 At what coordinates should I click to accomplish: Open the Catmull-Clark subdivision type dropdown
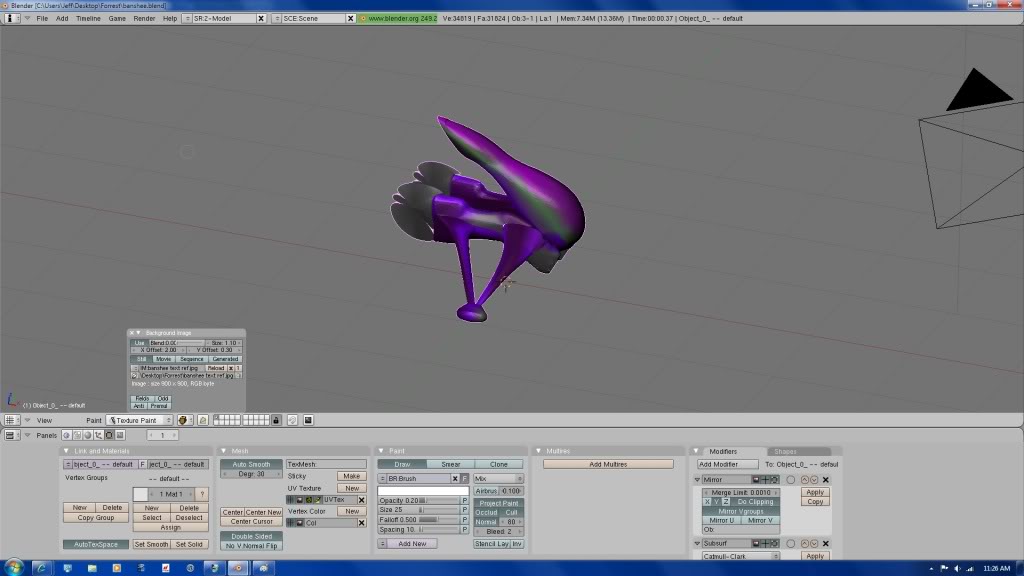[741, 556]
